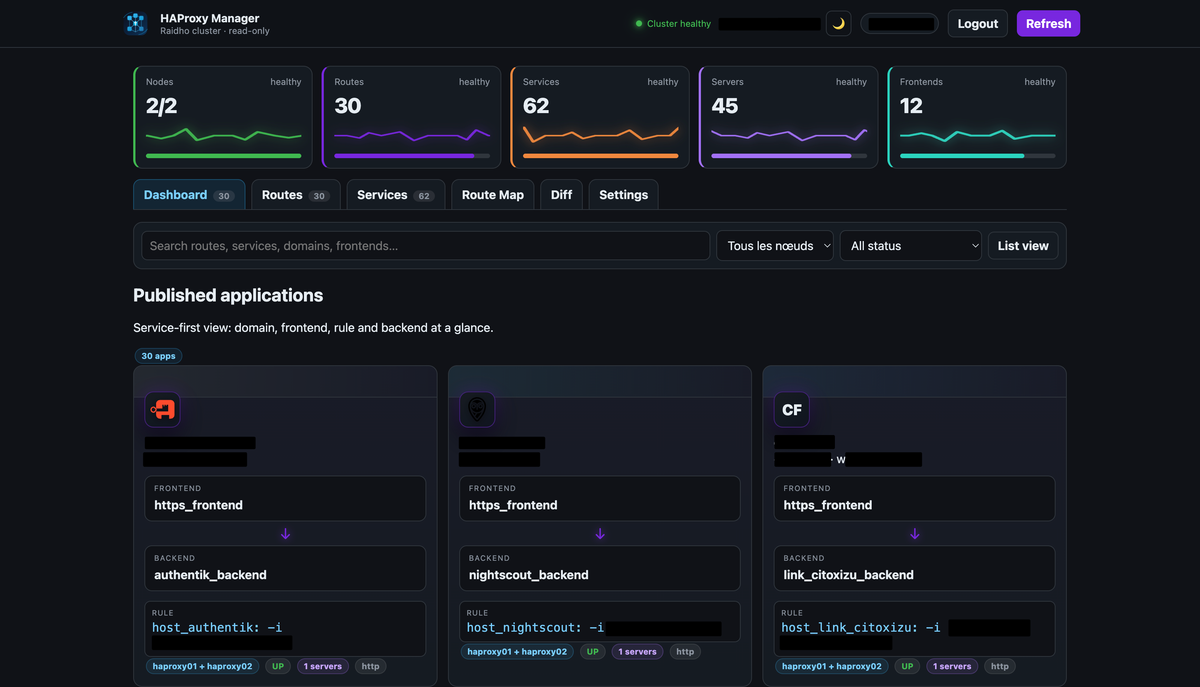This screenshot has height=687, width=1200.
Task: Click the authentik app icon
Action: 162,409
